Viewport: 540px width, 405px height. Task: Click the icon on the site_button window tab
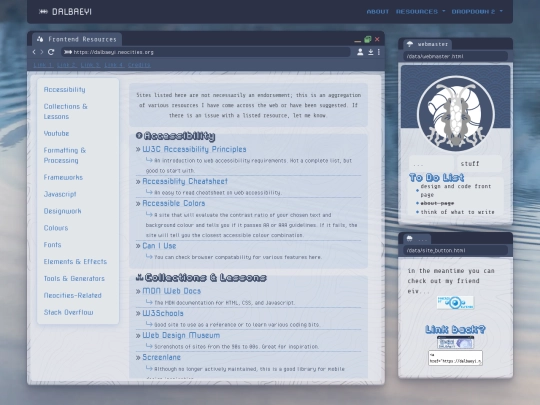pos(409,238)
